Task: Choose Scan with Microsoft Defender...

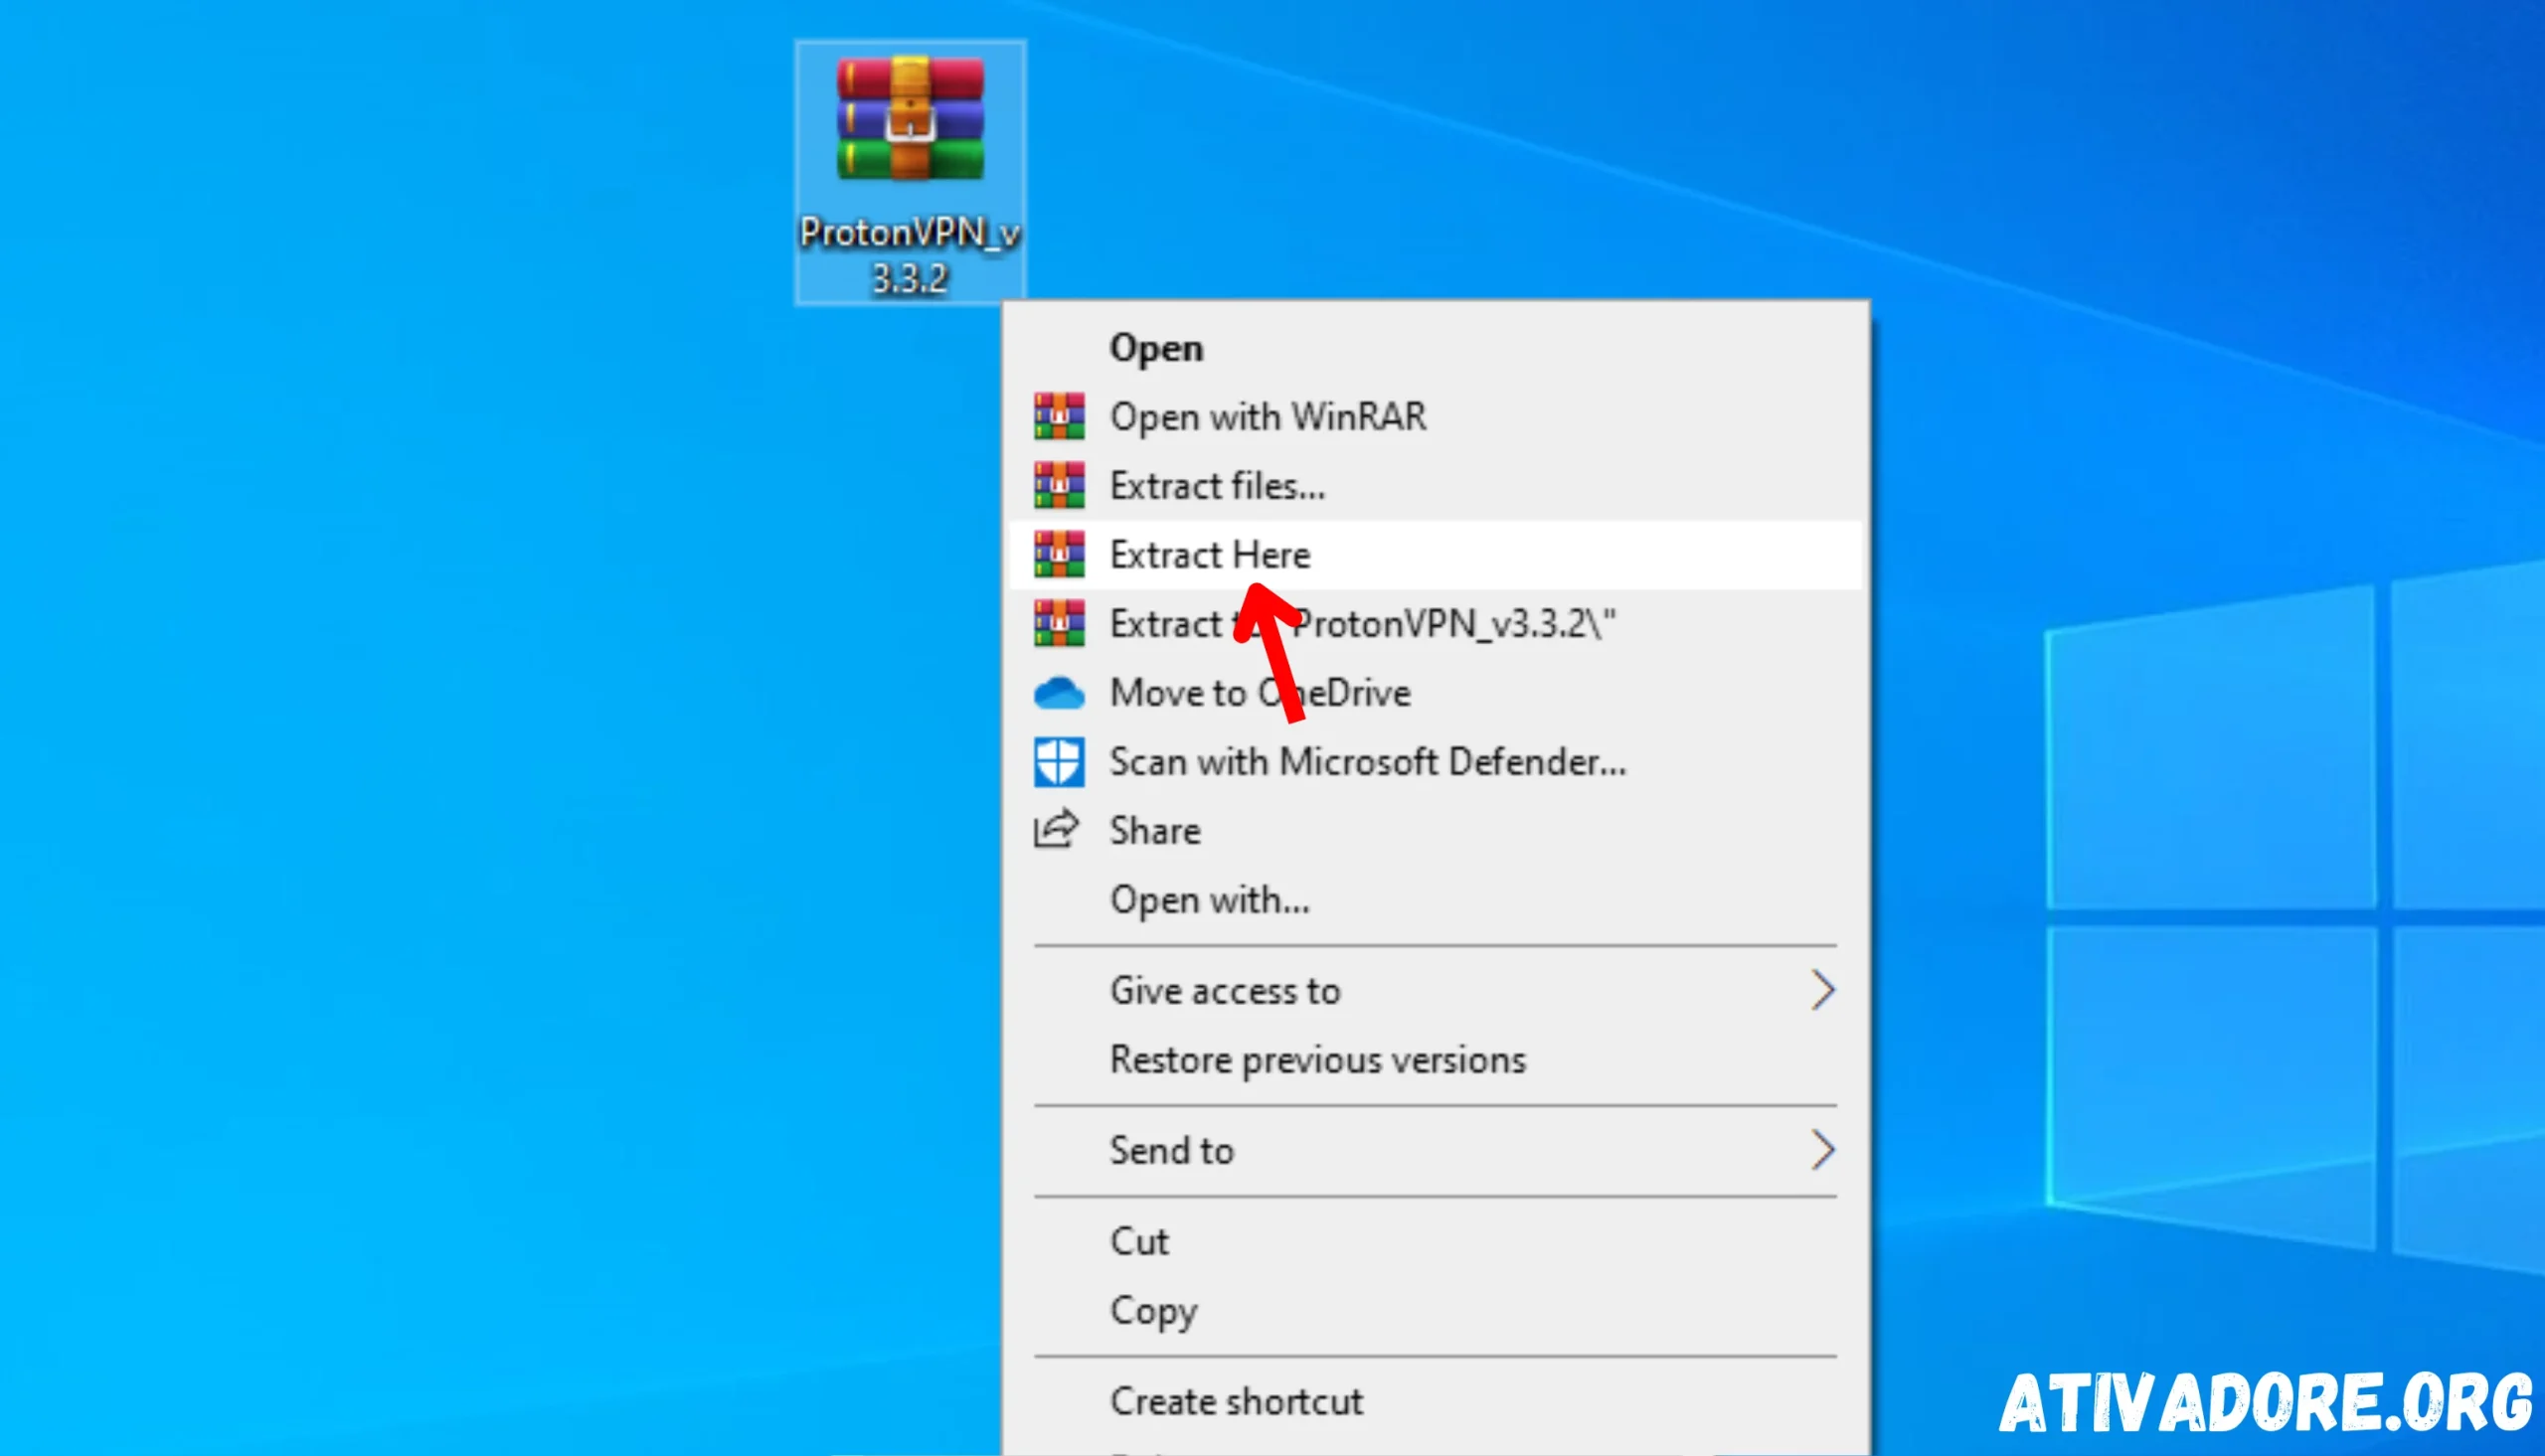Action: 1435,762
